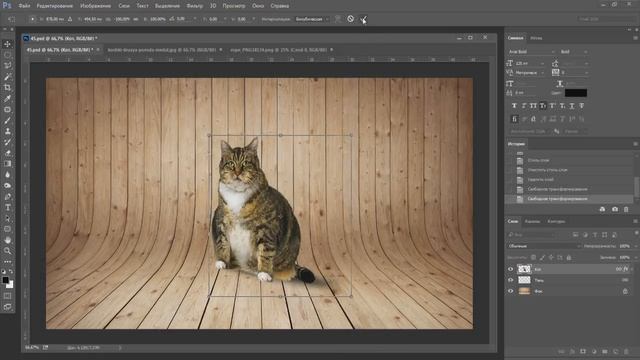
Task: Create a new layer from Layers panel
Action: pos(616,351)
